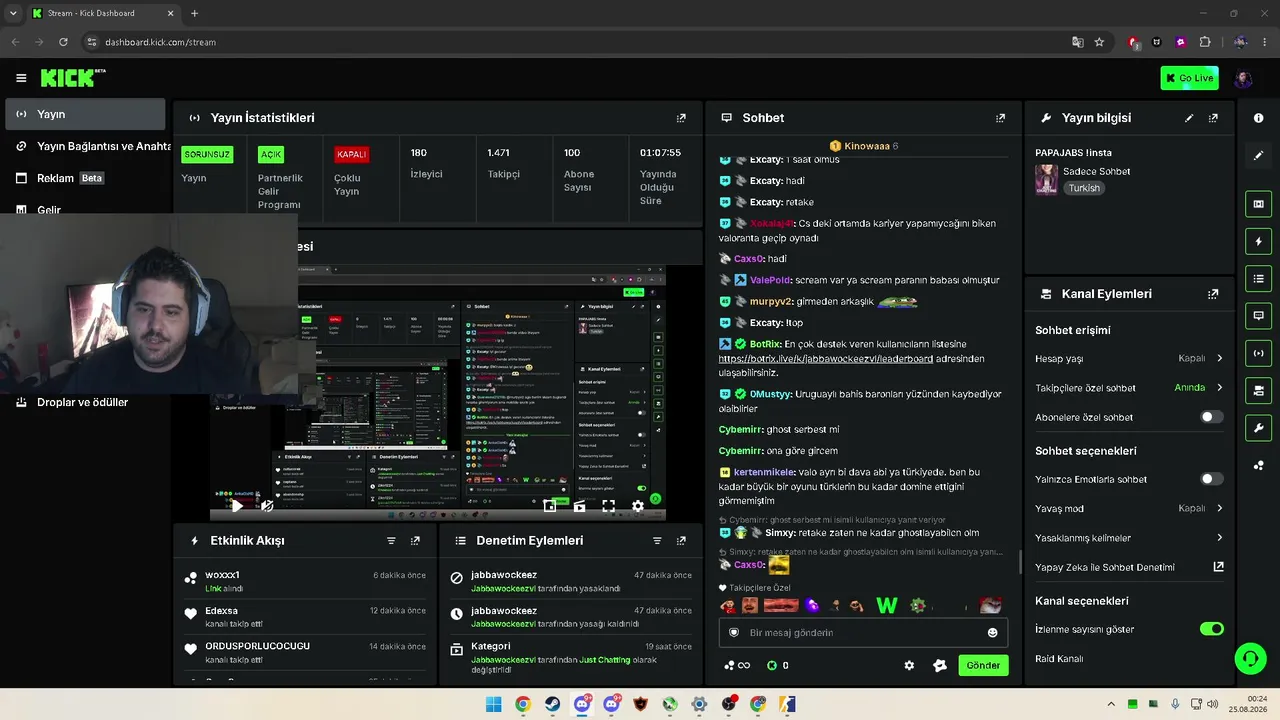Open the botrix.live leaderboard link
This screenshot has height=720, width=1280.
(x=825, y=358)
